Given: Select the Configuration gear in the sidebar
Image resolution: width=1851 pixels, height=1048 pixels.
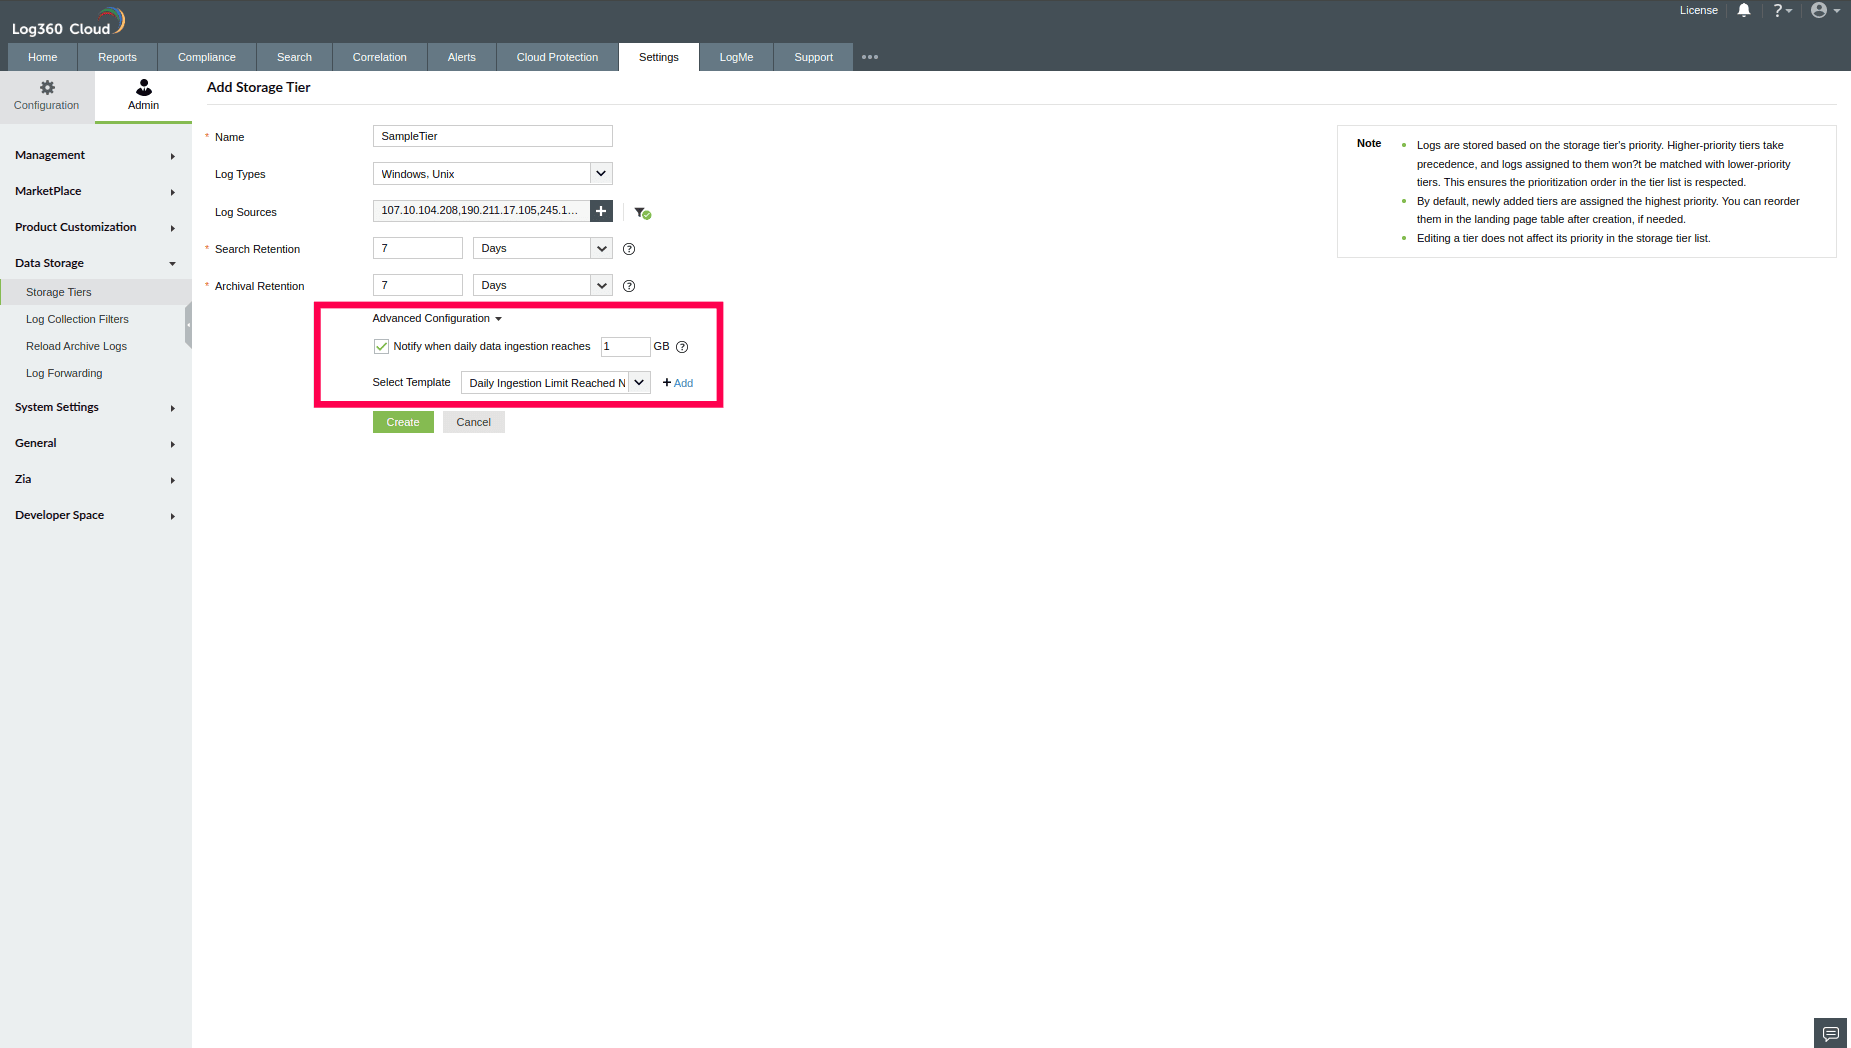Looking at the screenshot, I should 46,95.
